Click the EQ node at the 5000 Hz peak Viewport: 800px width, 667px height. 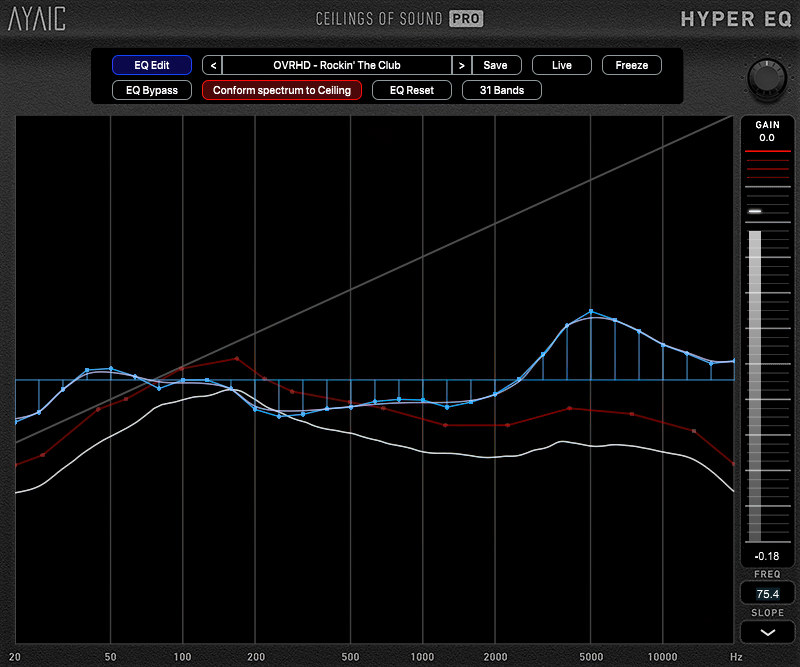pos(591,311)
